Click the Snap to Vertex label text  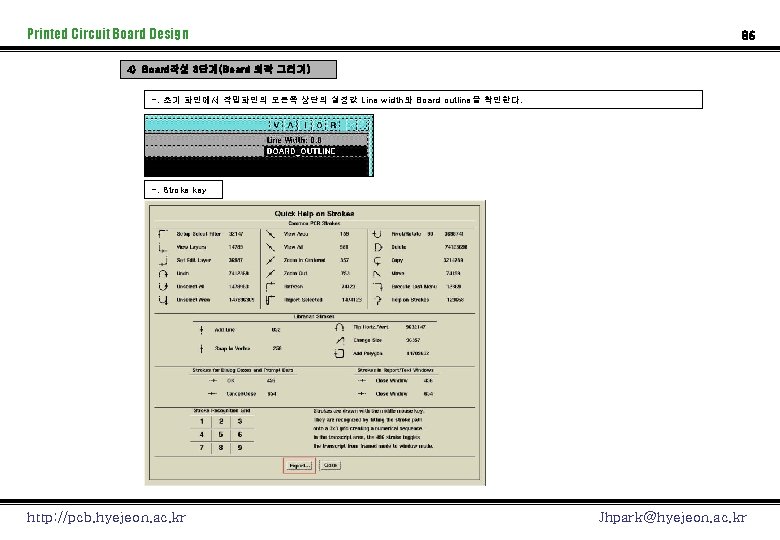232,349
